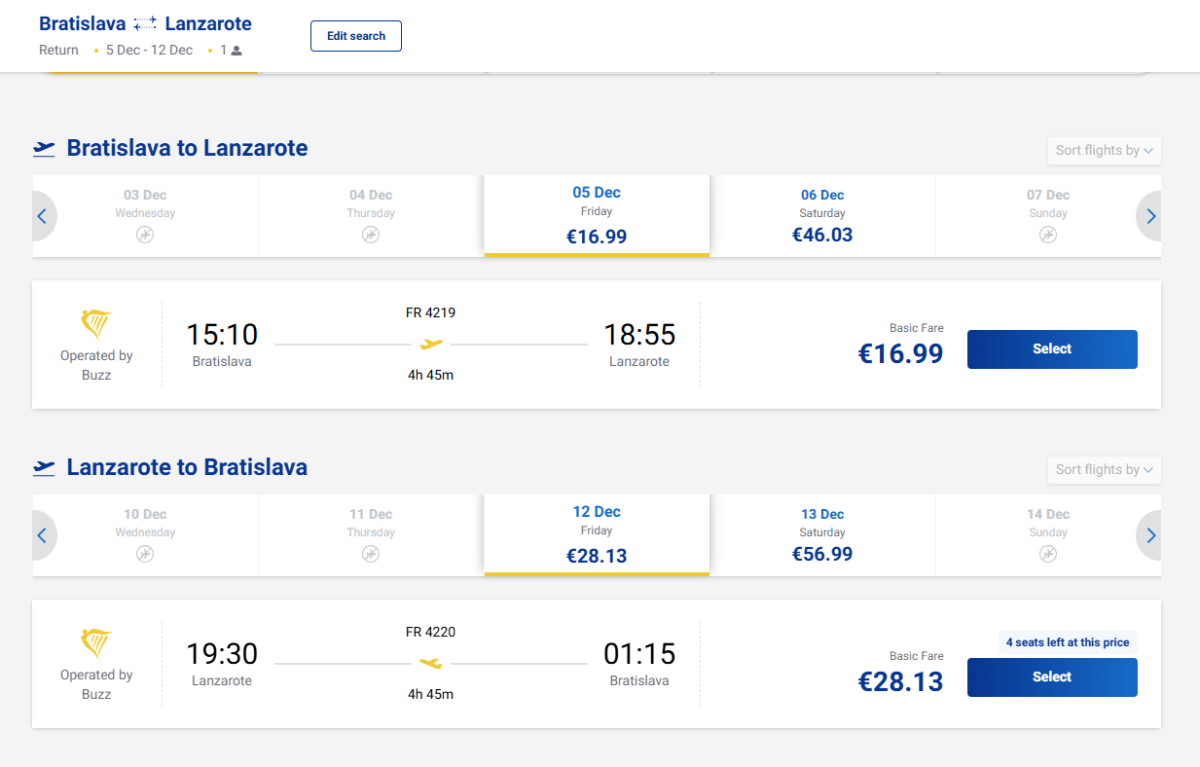Screen dimensions: 1200x767
Task: Click the plane icon beside Lanzarote to Bratislava heading
Action: 44,468
